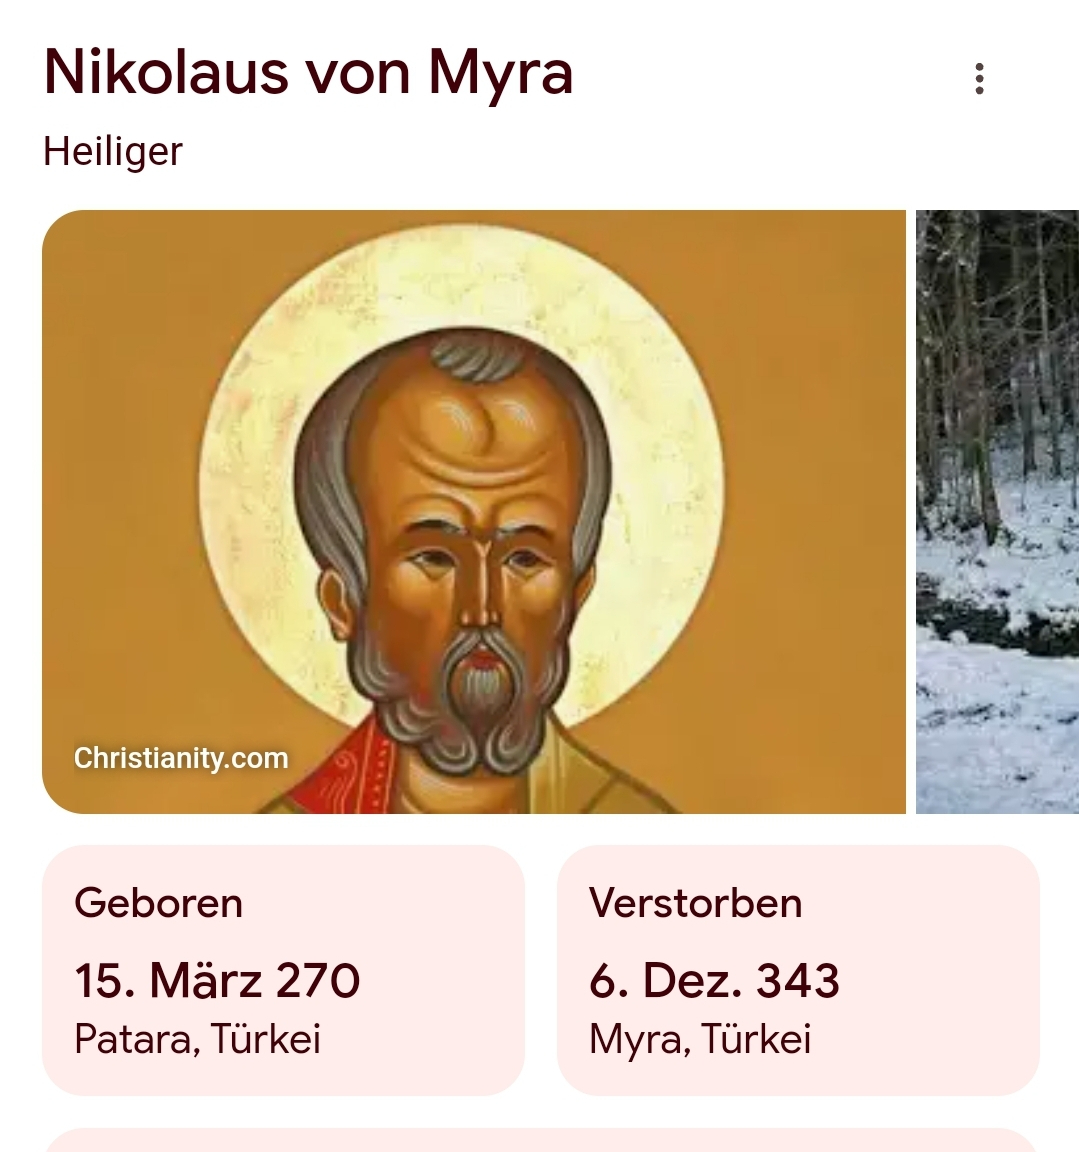
Task: Click the Nikolaus von Myra title
Action: click(x=308, y=73)
